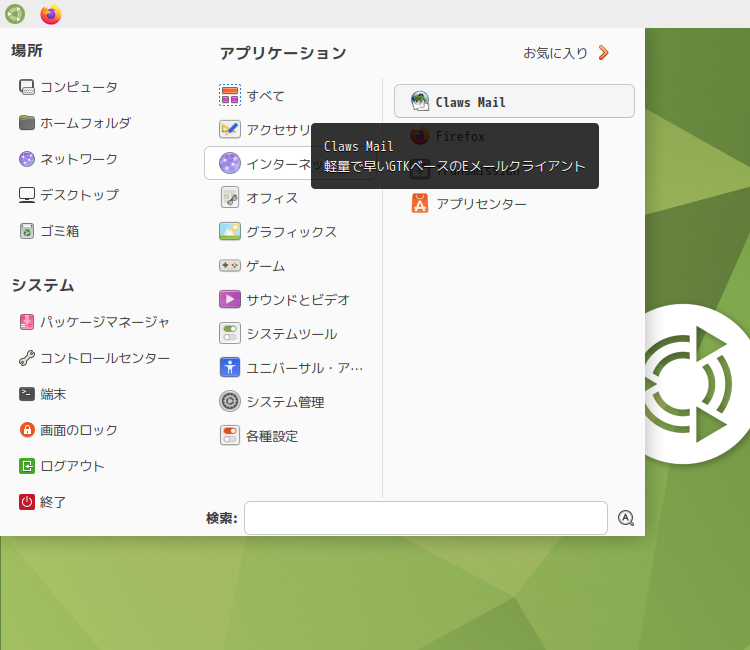This screenshot has width=750, height=650.
Task: Launch Firefox from the application list
Action: [514, 136]
